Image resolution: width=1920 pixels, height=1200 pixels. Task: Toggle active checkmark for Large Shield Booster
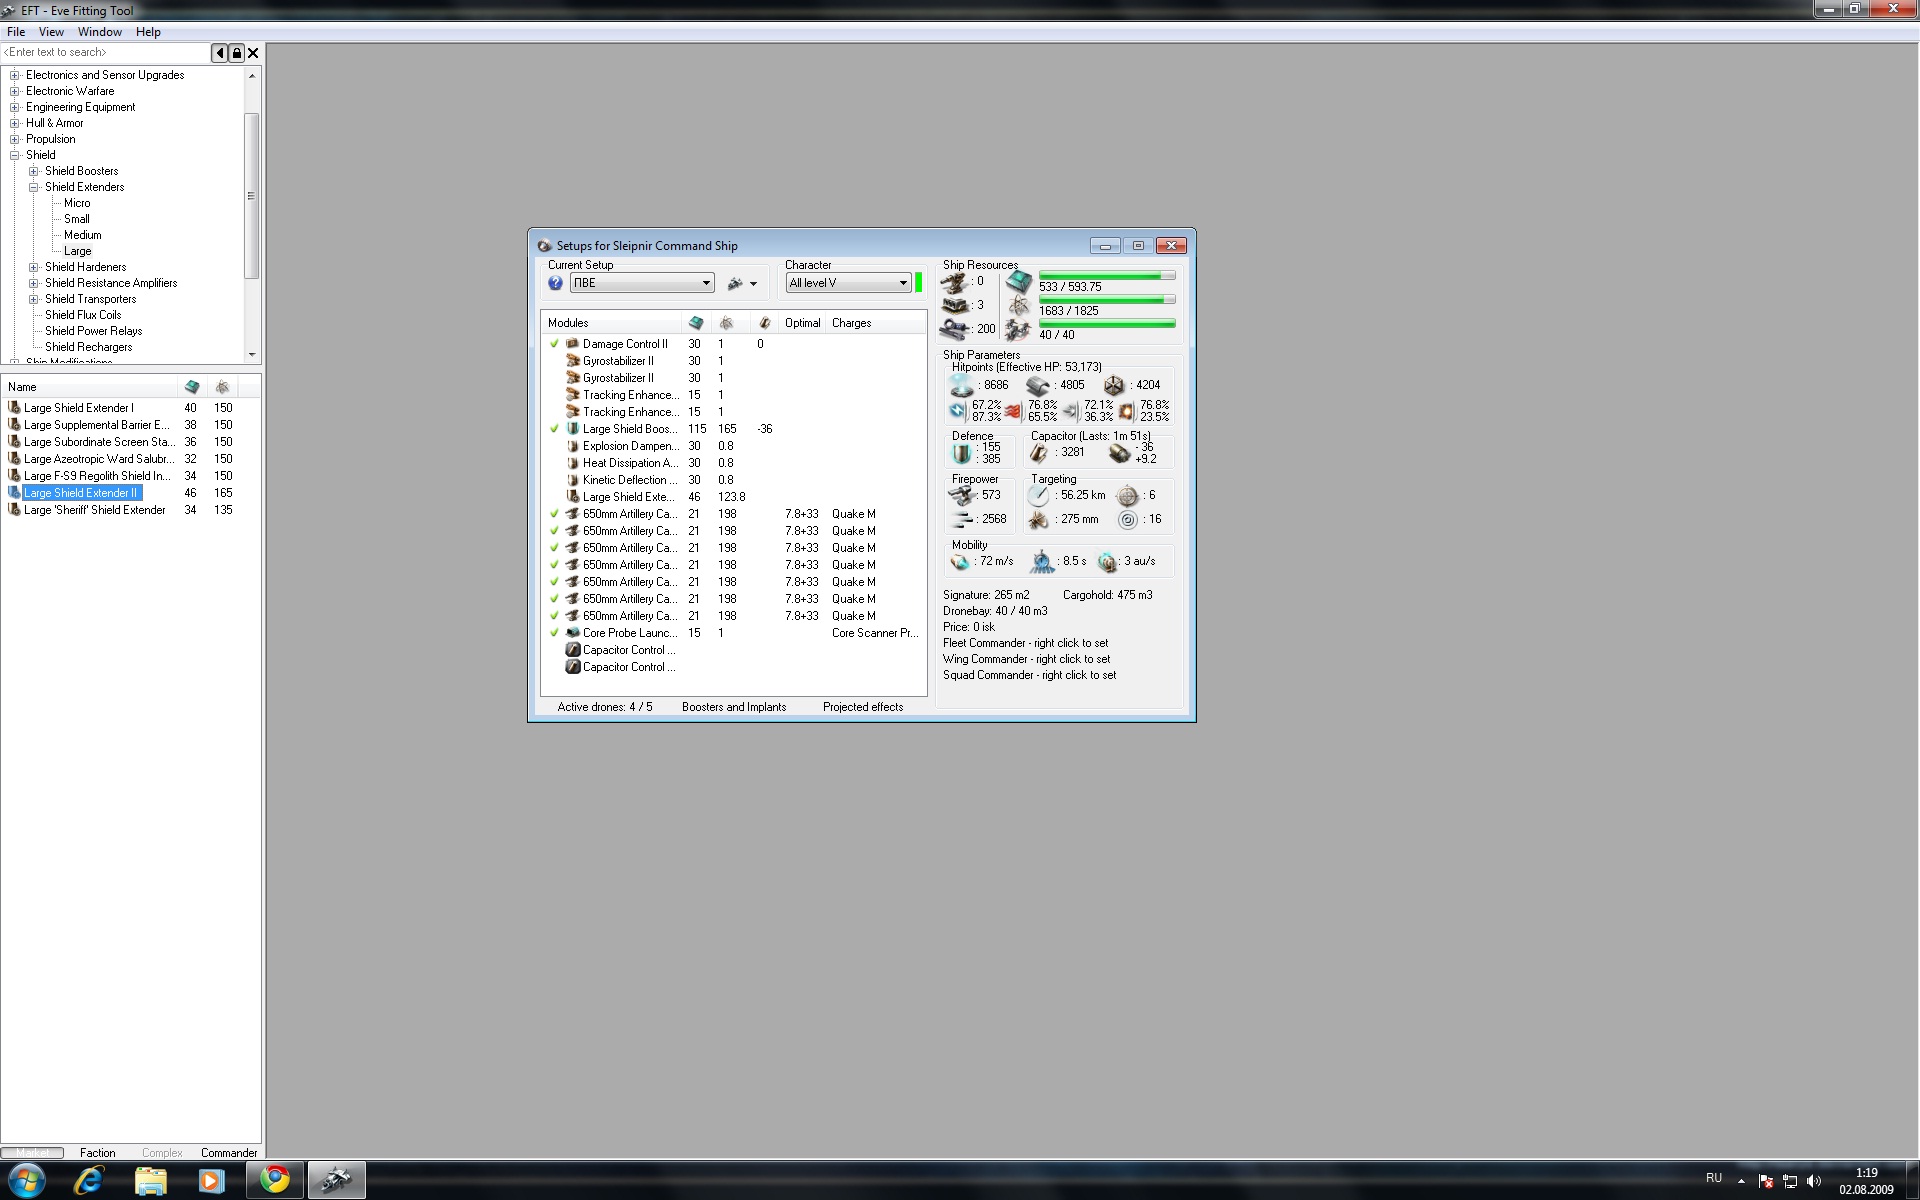tap(554, 429)
